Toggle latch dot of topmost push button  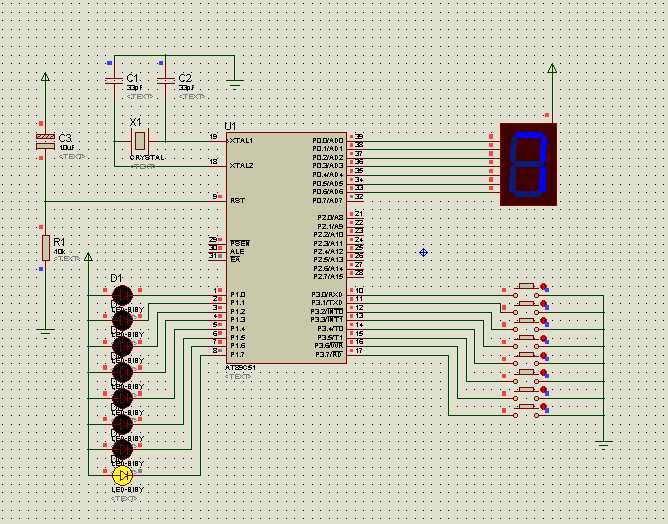(x=543, y=286)
